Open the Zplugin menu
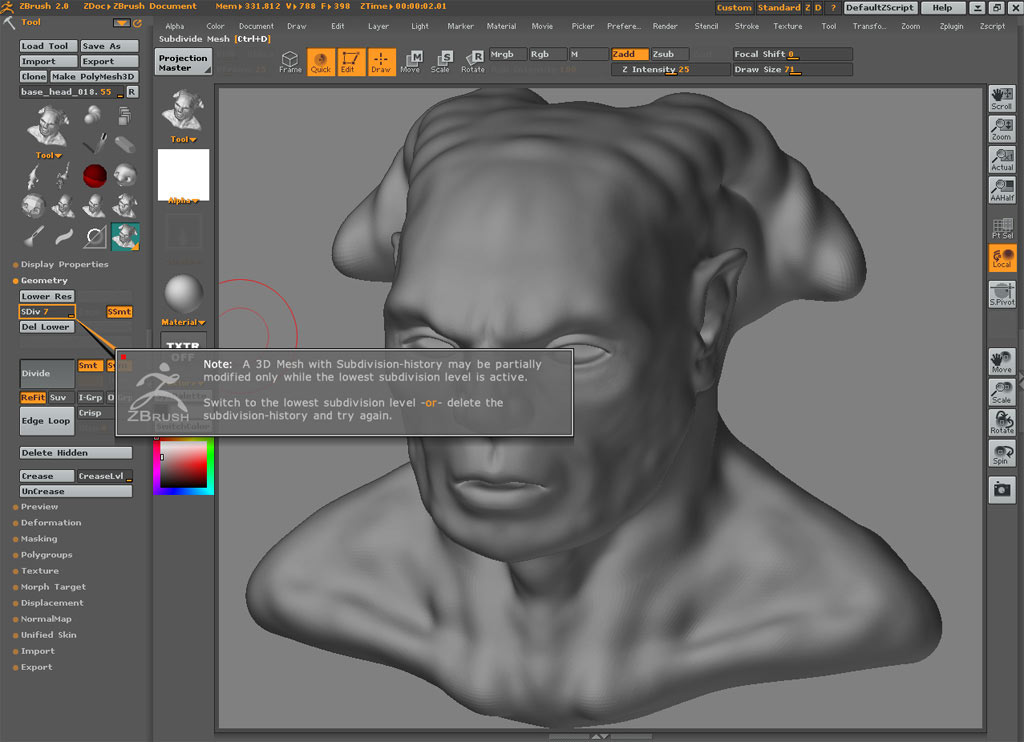 pyautogui.click(x=951, y=26)
